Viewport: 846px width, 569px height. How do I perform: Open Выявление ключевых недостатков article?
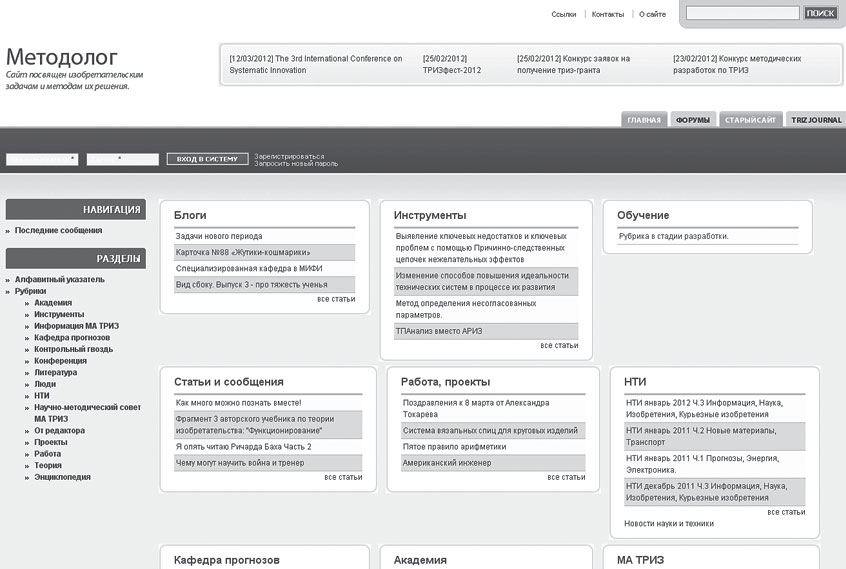tap(481, 248)
